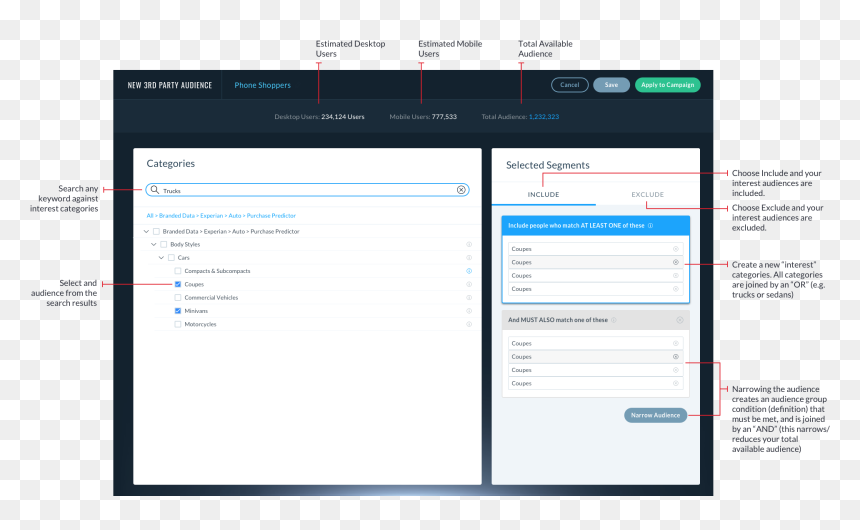Open the Experian breadcrumb link
860x530 pixels.
coord(211,216)
